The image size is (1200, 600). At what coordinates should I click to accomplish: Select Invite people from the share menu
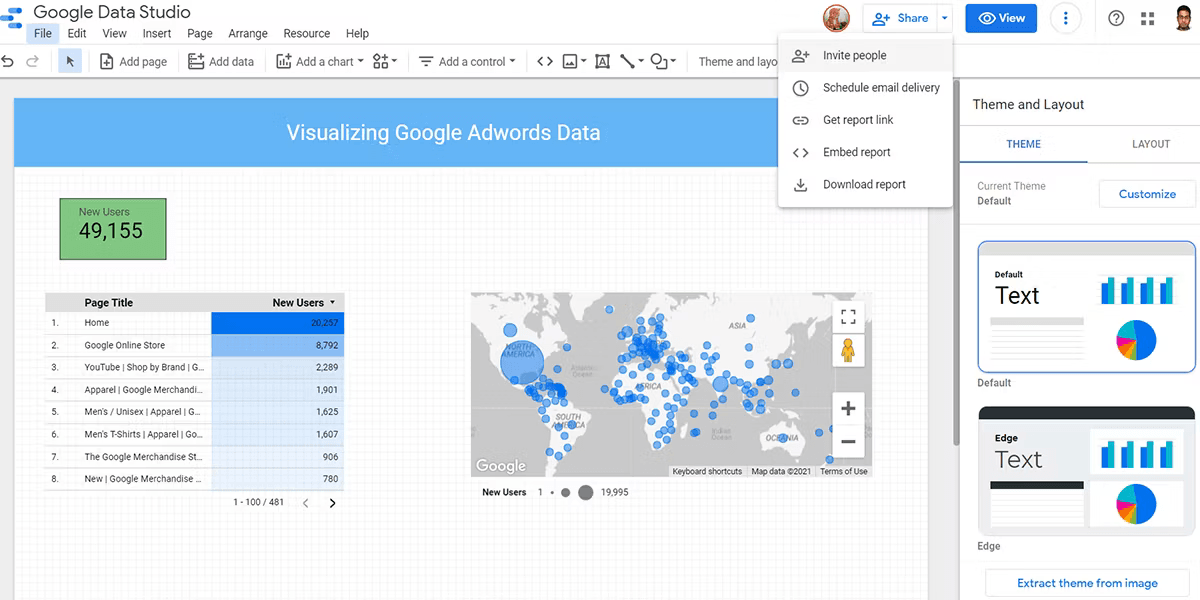(x=865, y=55)
